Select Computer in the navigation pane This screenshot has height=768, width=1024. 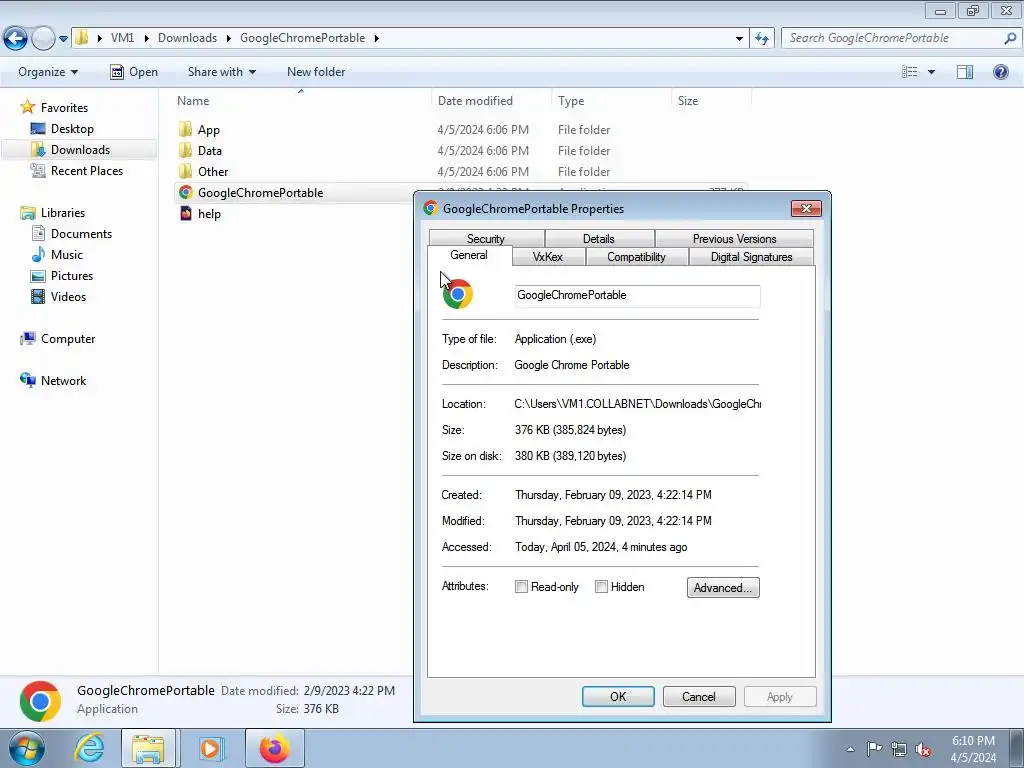click(x=68, y=339)
